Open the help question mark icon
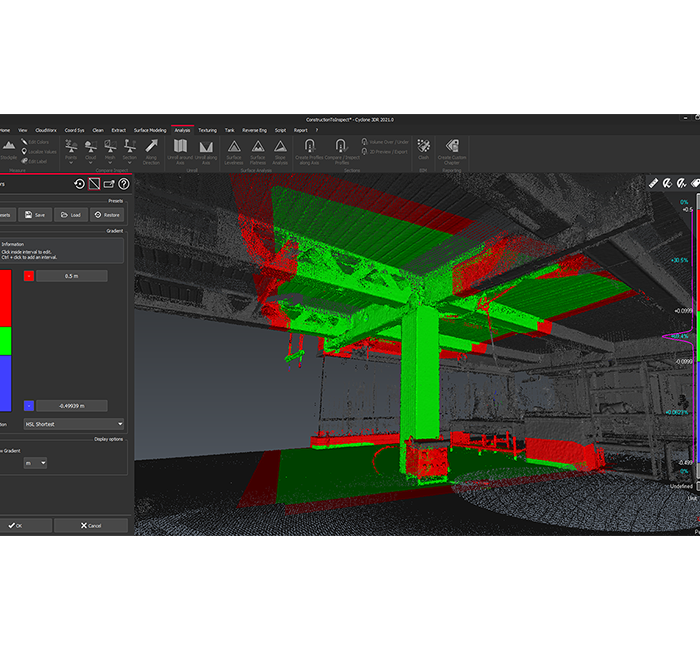700x650 pixels. tap(124, 184)
